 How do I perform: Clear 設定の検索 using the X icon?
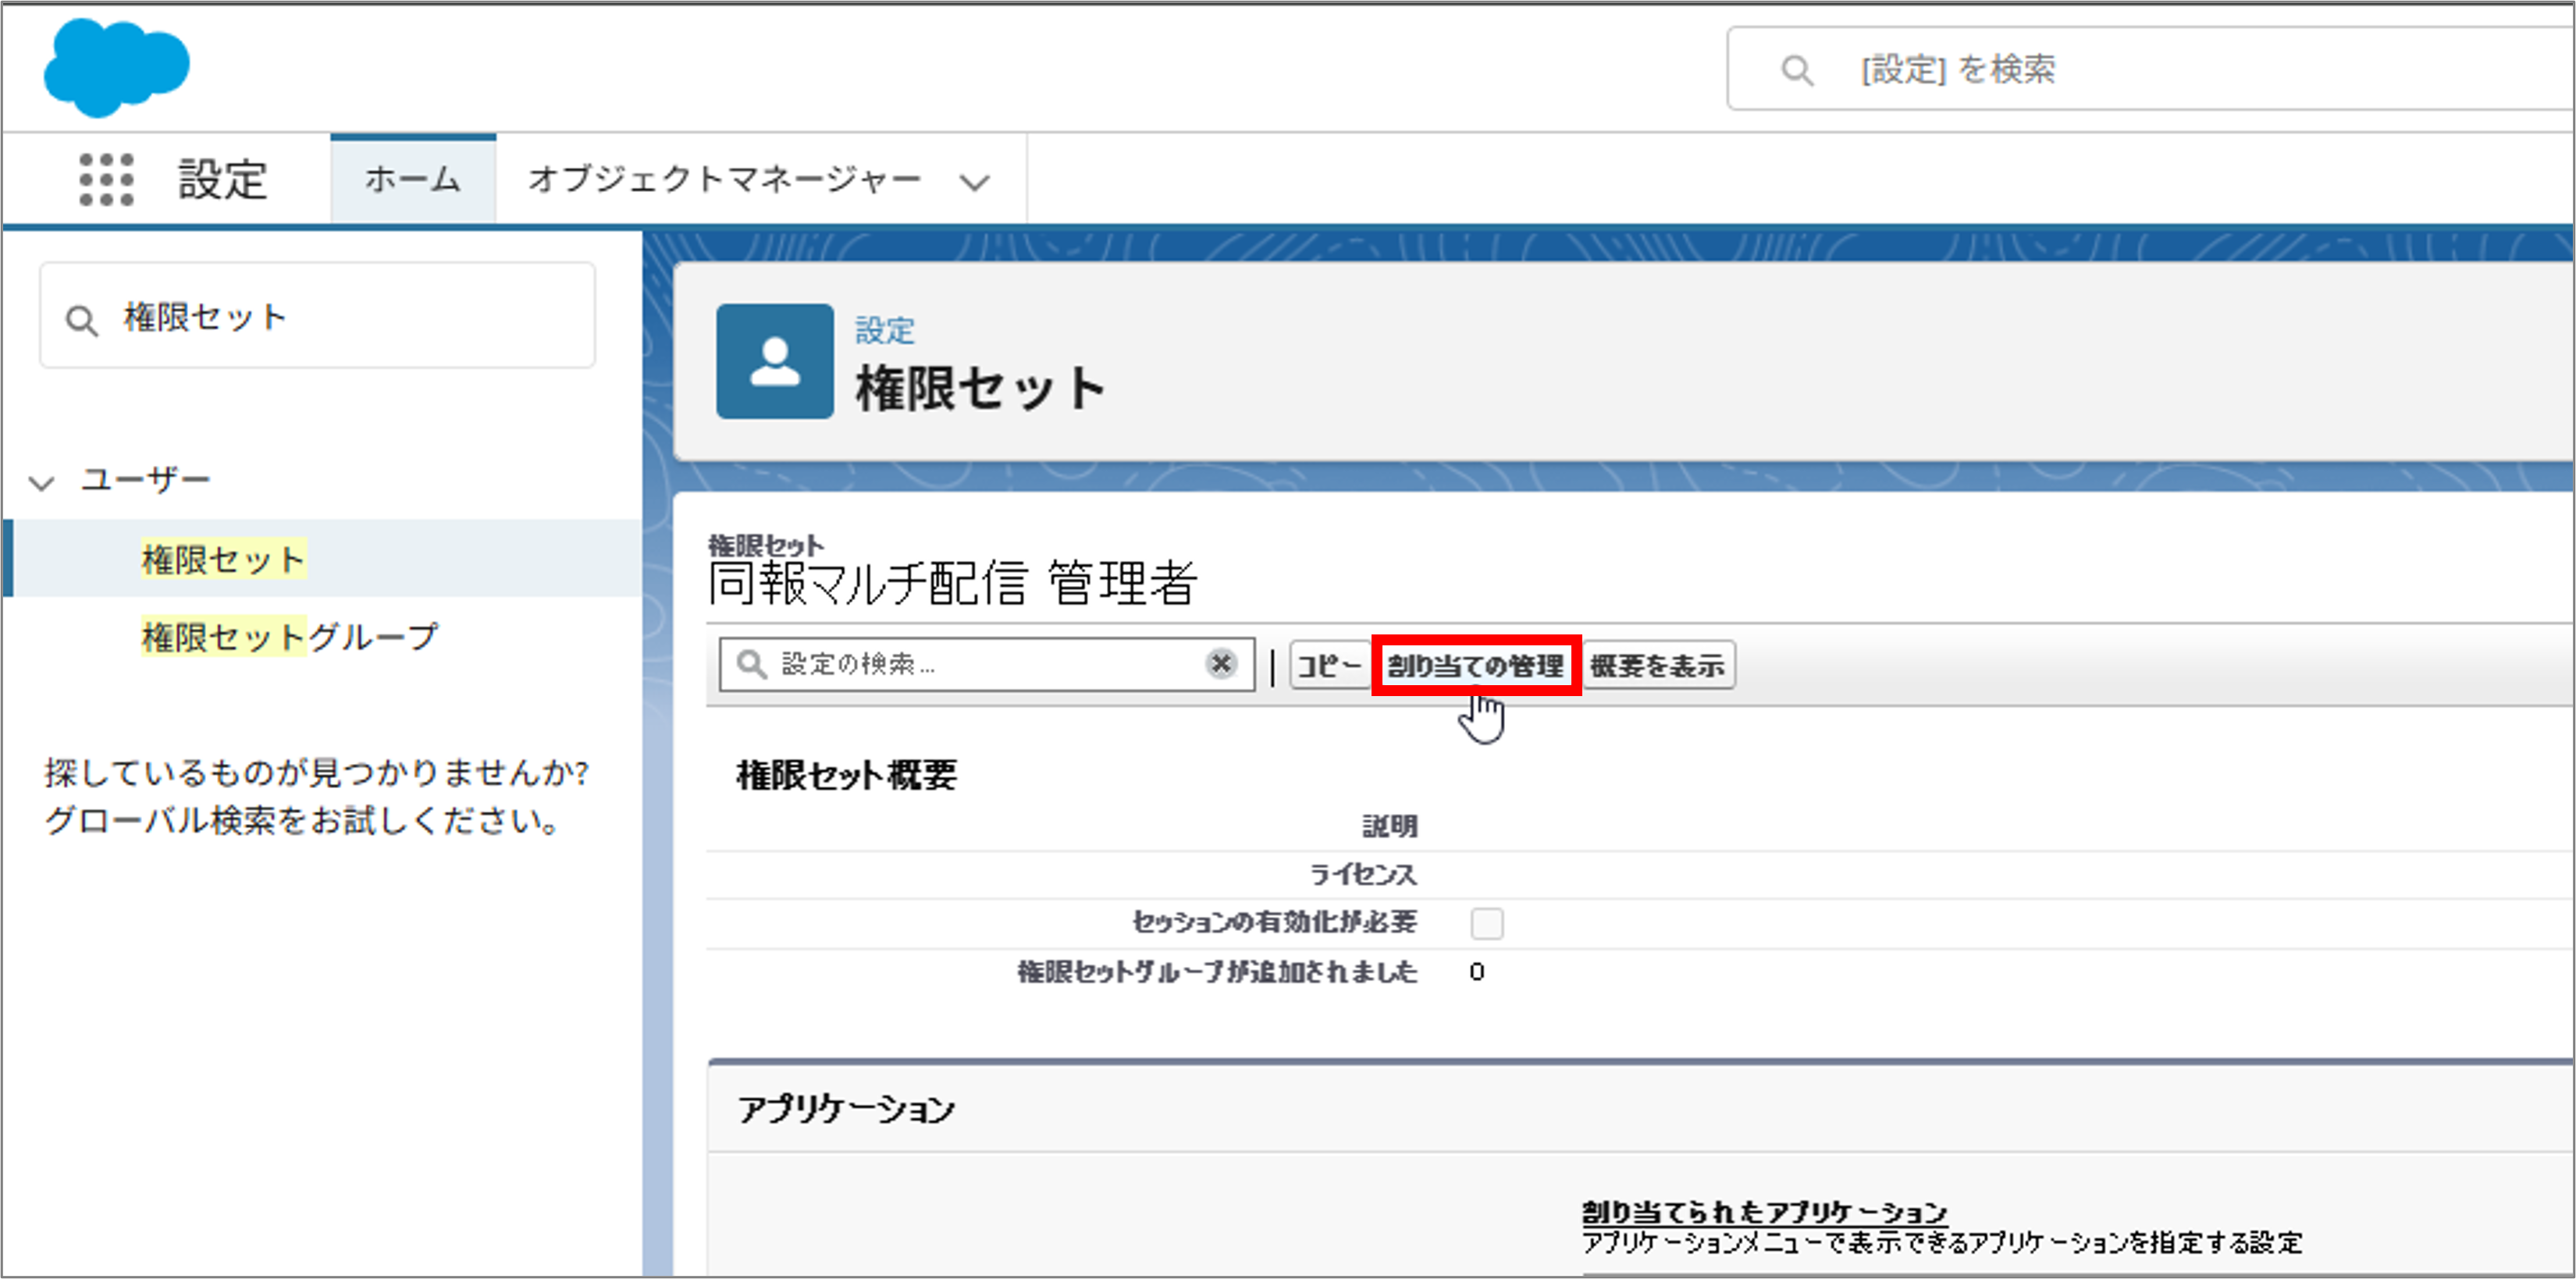coord(1220,663)
